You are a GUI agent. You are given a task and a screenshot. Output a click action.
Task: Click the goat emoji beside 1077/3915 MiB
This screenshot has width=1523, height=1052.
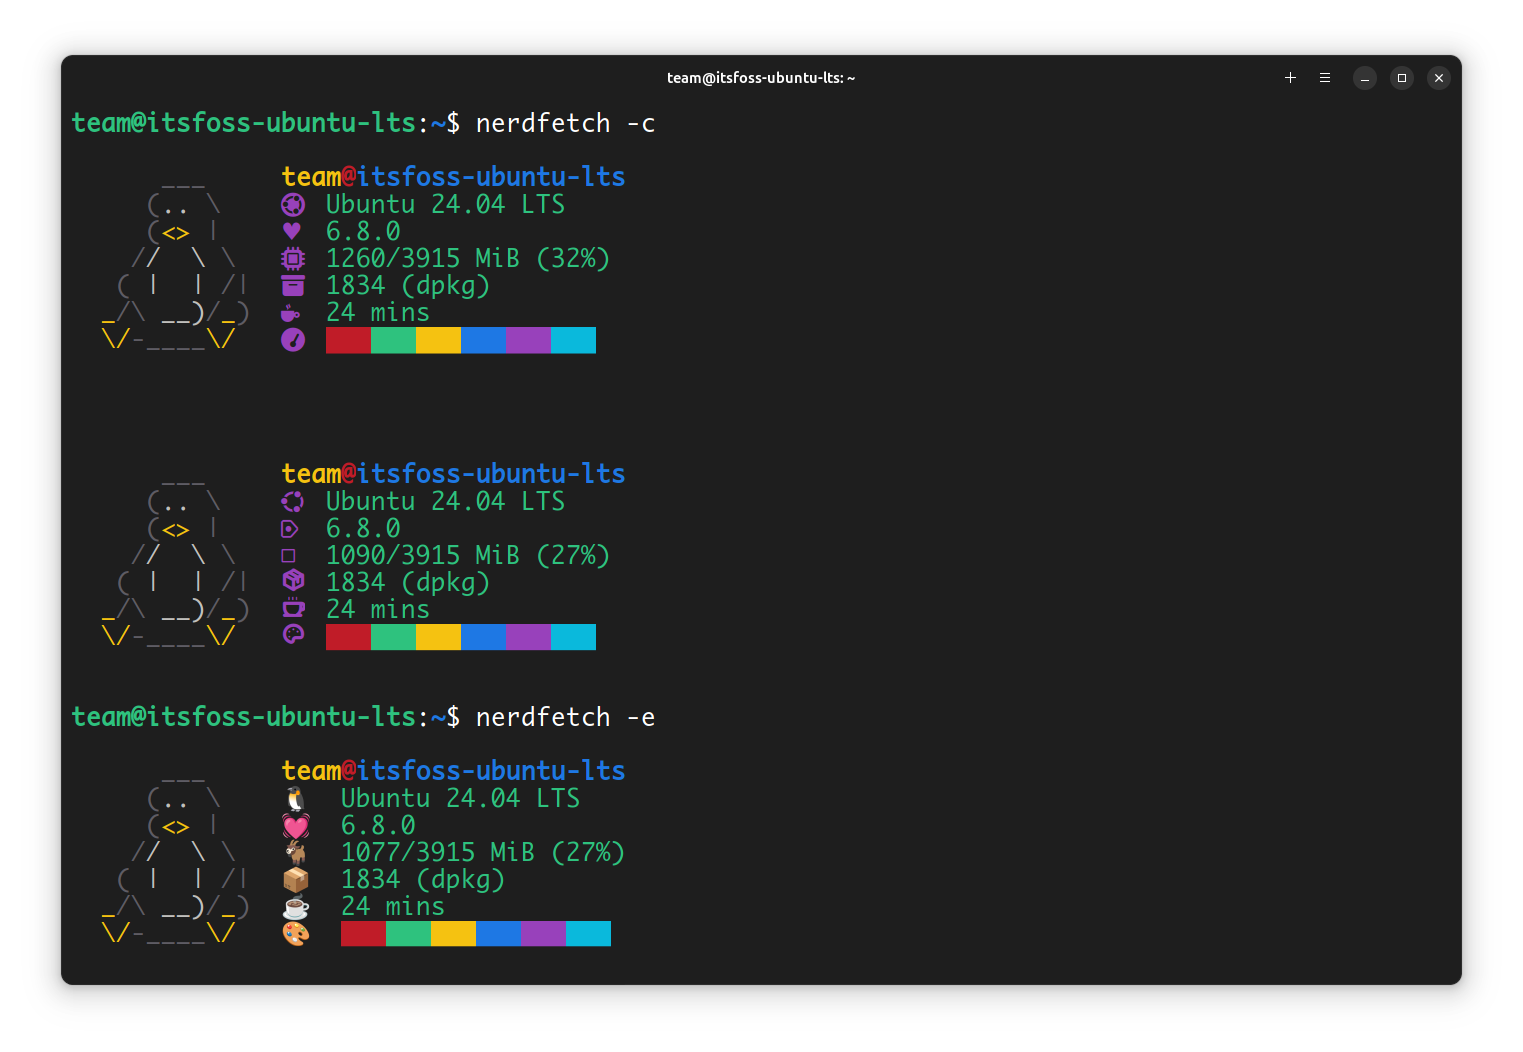click(x=296, y=853)
